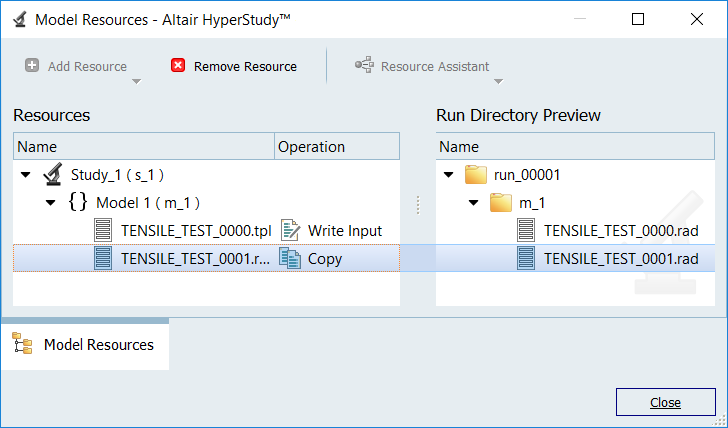Click the run_00001 folder icon
The image size is (728, 428).
[476, 175]
